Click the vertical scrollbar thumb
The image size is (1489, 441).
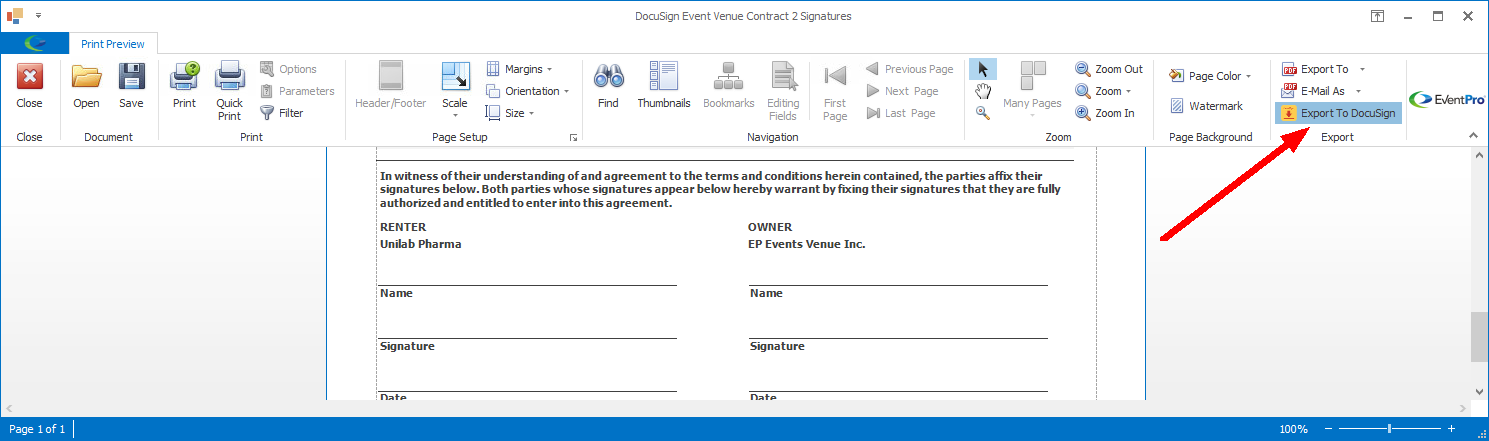tap(1479, 337)
